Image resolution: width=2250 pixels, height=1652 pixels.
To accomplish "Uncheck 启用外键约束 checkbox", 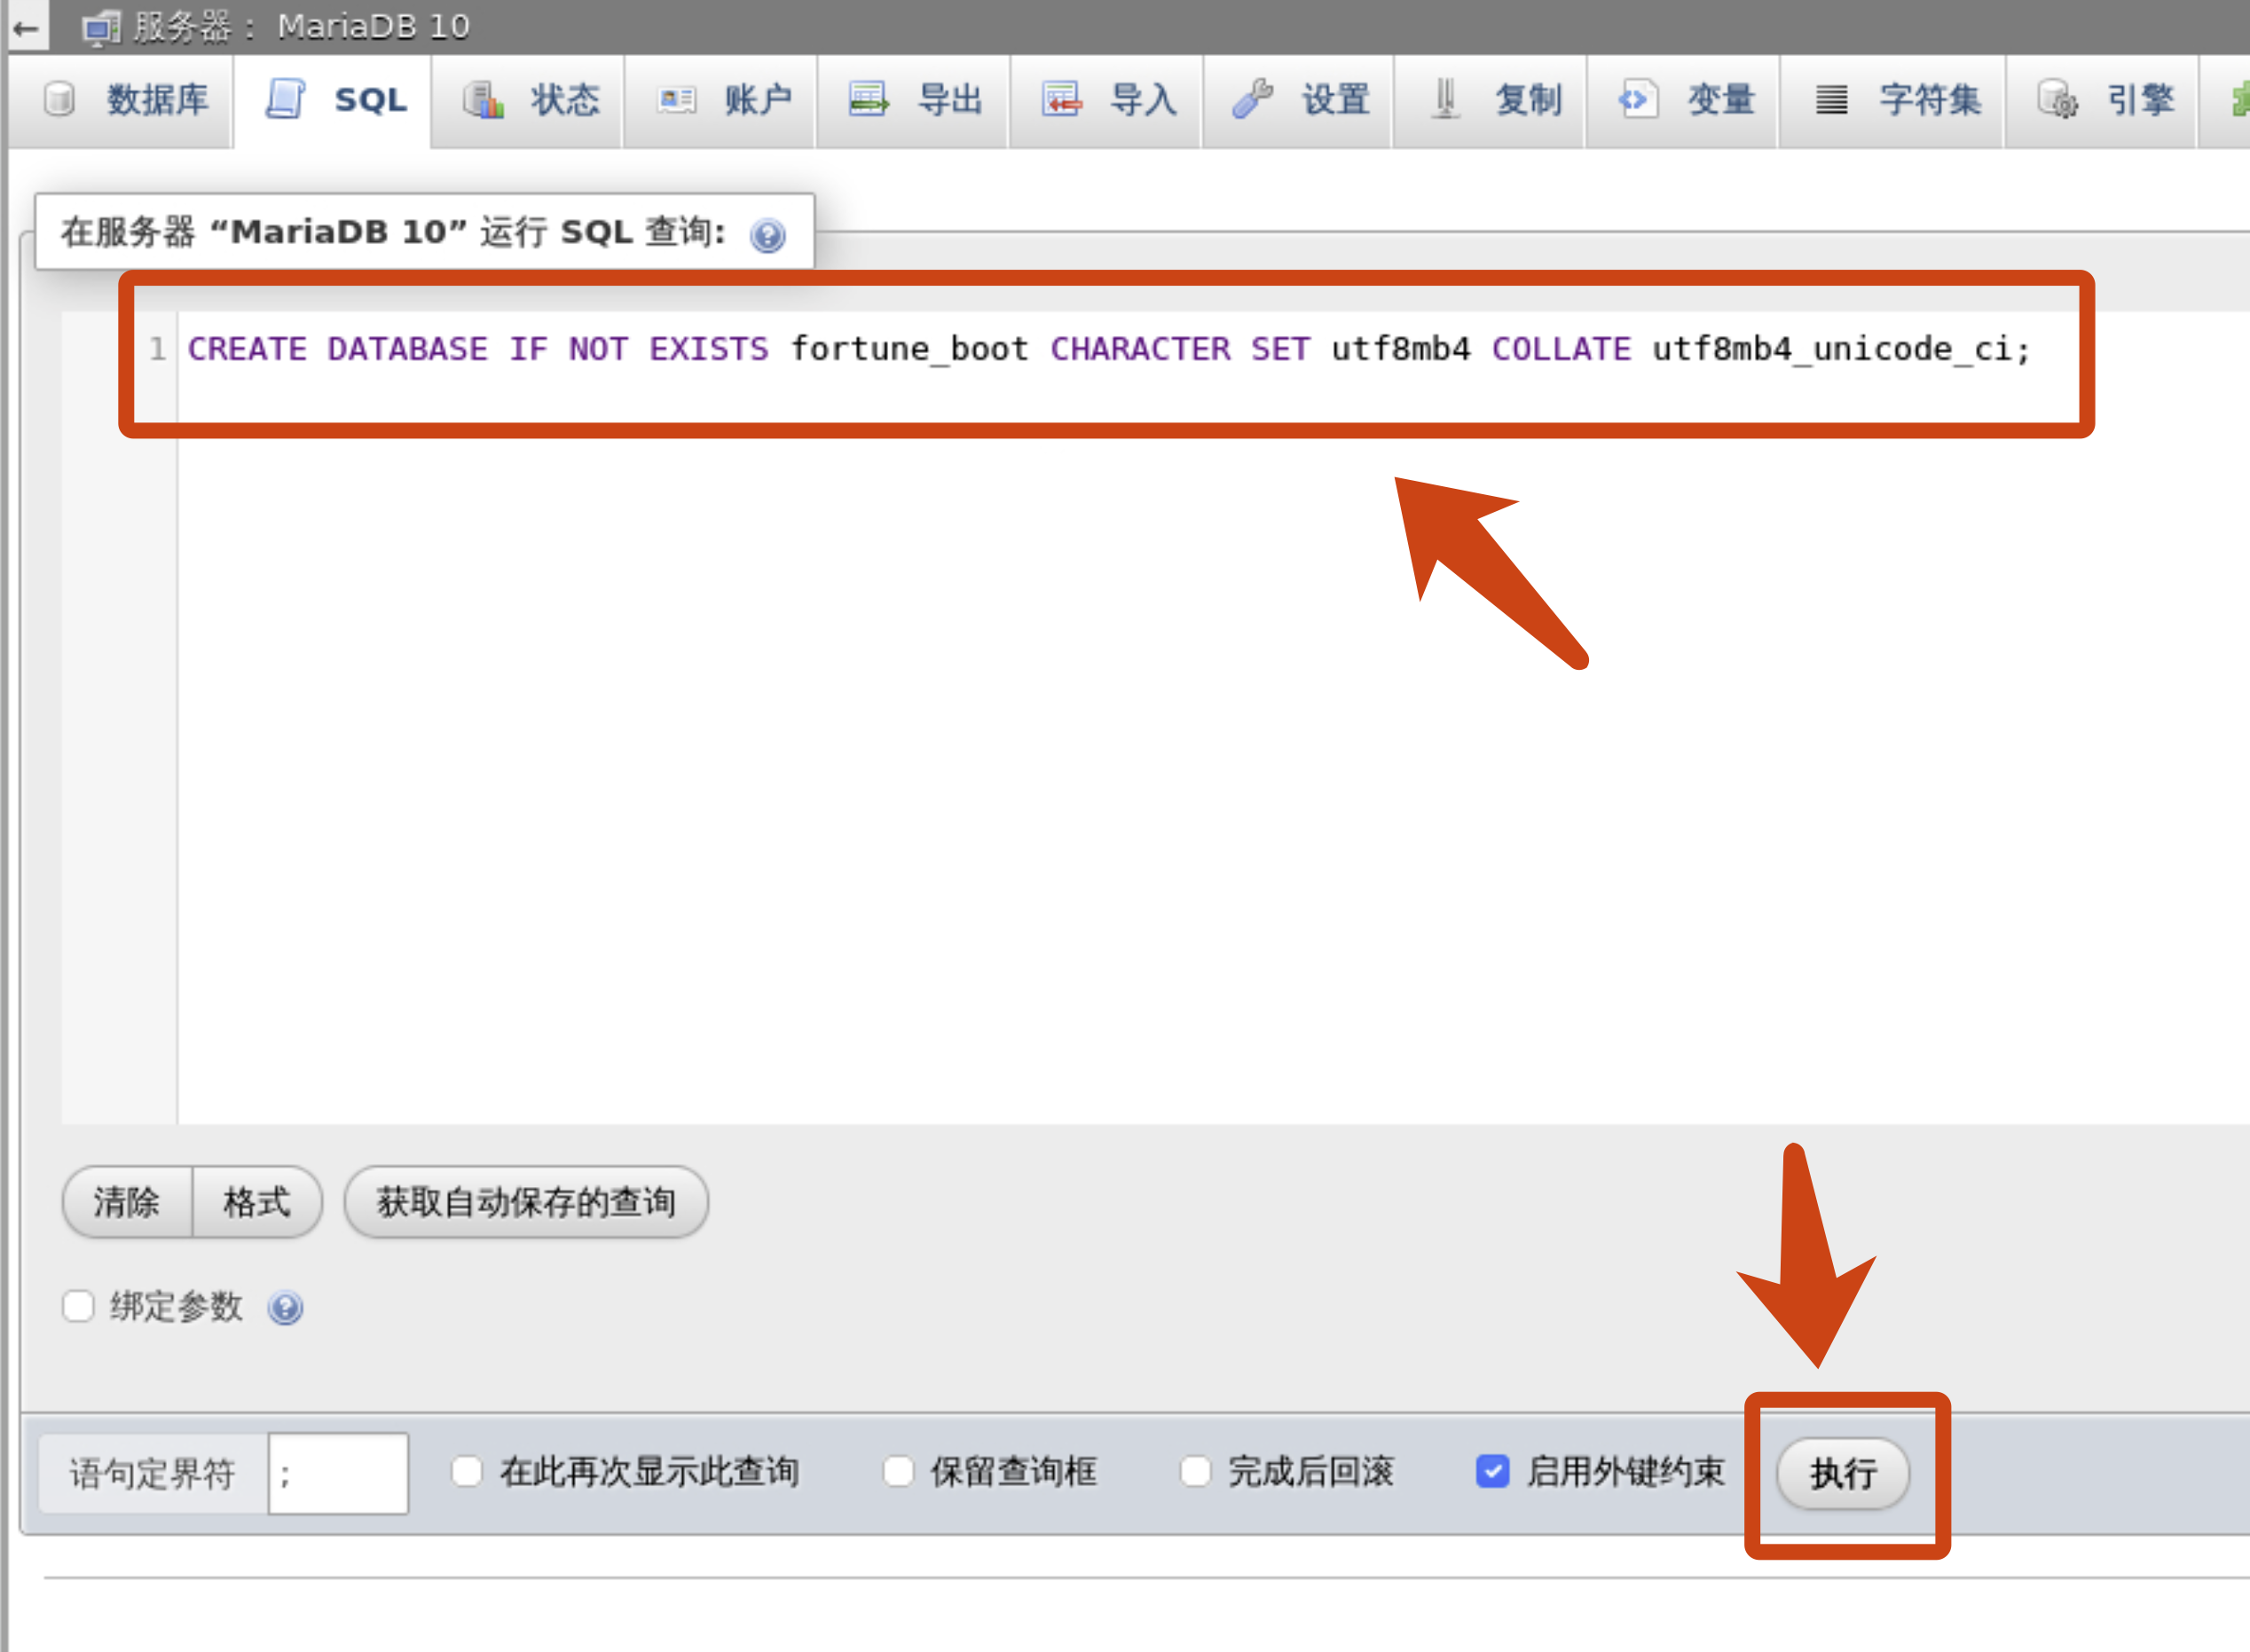I will 1492,1471.
